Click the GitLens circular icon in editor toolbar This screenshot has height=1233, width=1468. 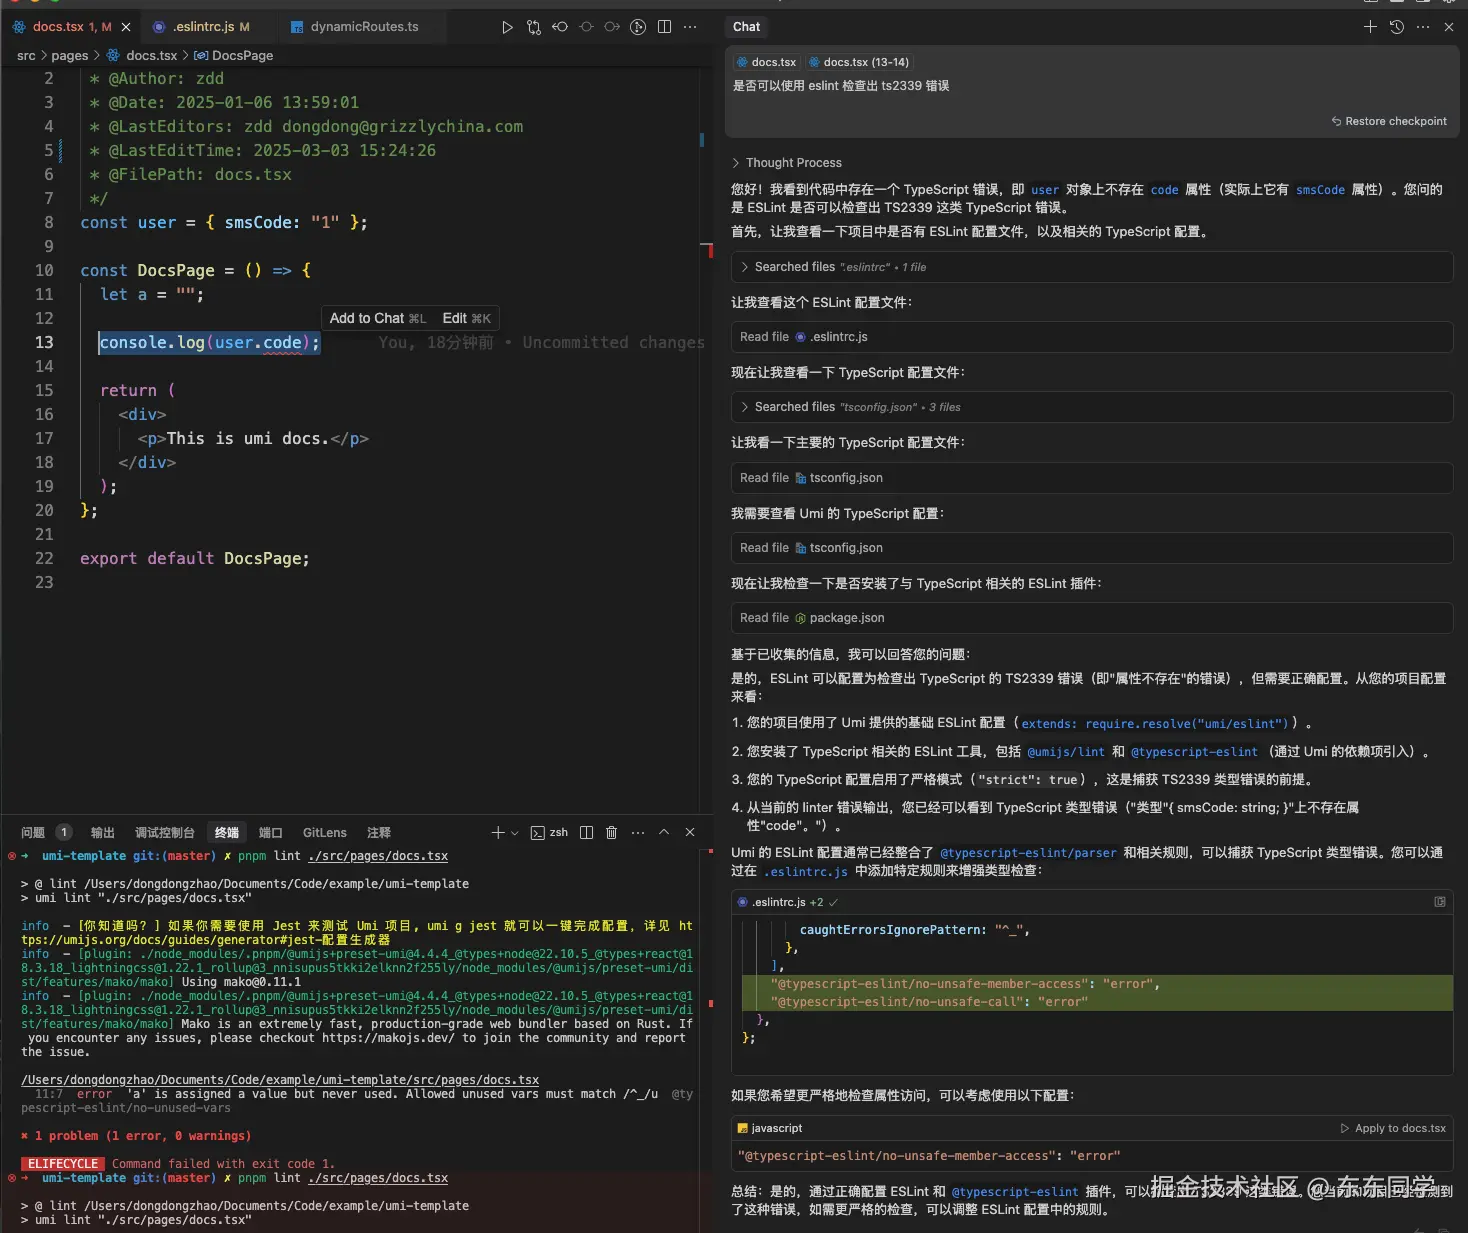pyautogui.click(x=638, y=27)
